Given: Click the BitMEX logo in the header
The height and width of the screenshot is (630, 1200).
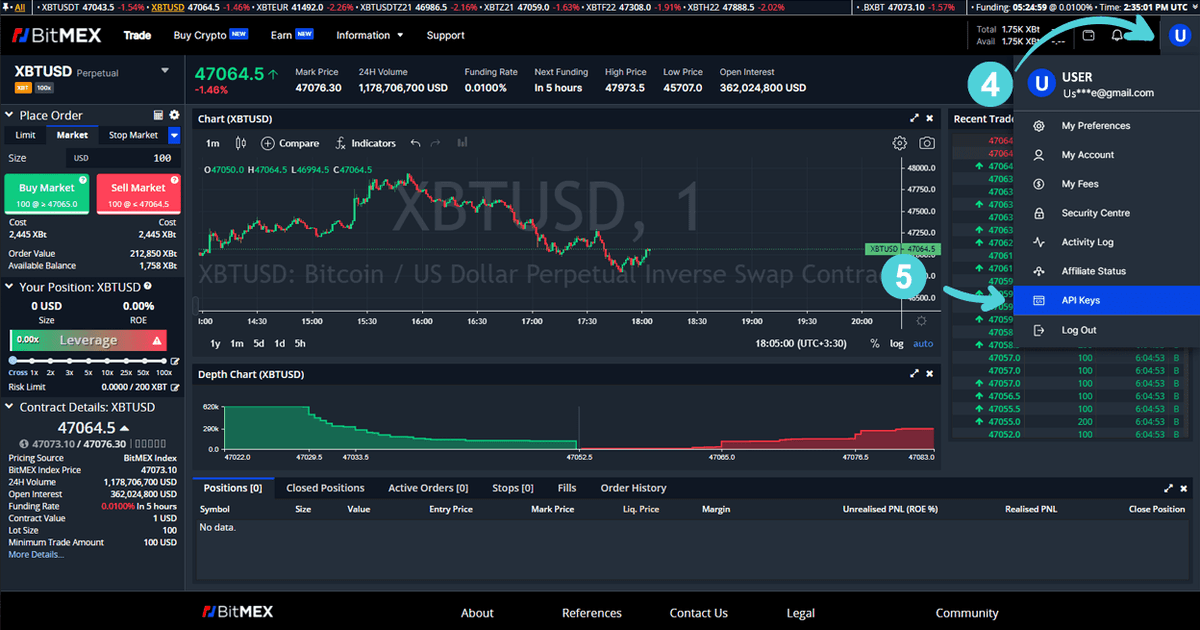Looking at the screenshot, I should (59, 35).
